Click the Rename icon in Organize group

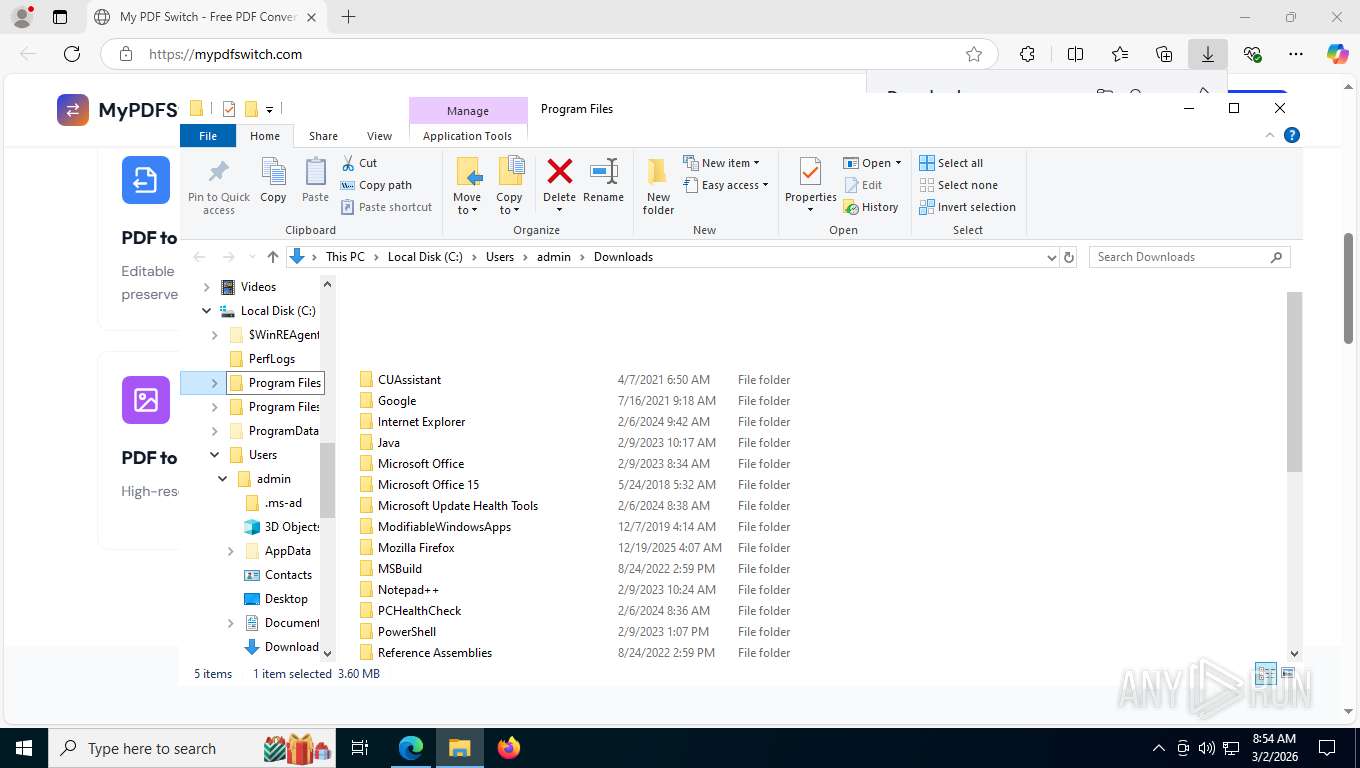click(604, 171)
